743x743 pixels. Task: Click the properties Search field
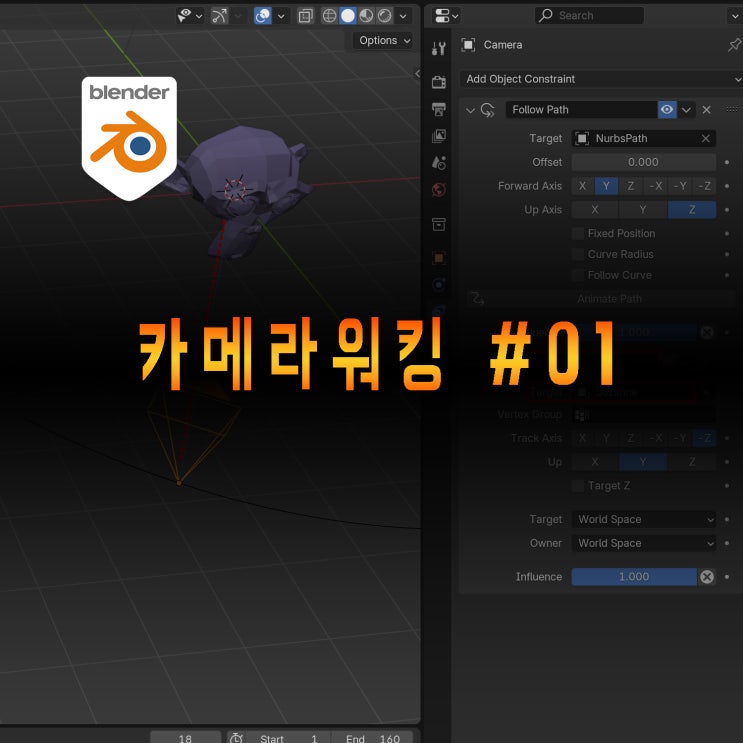(589, 16)
